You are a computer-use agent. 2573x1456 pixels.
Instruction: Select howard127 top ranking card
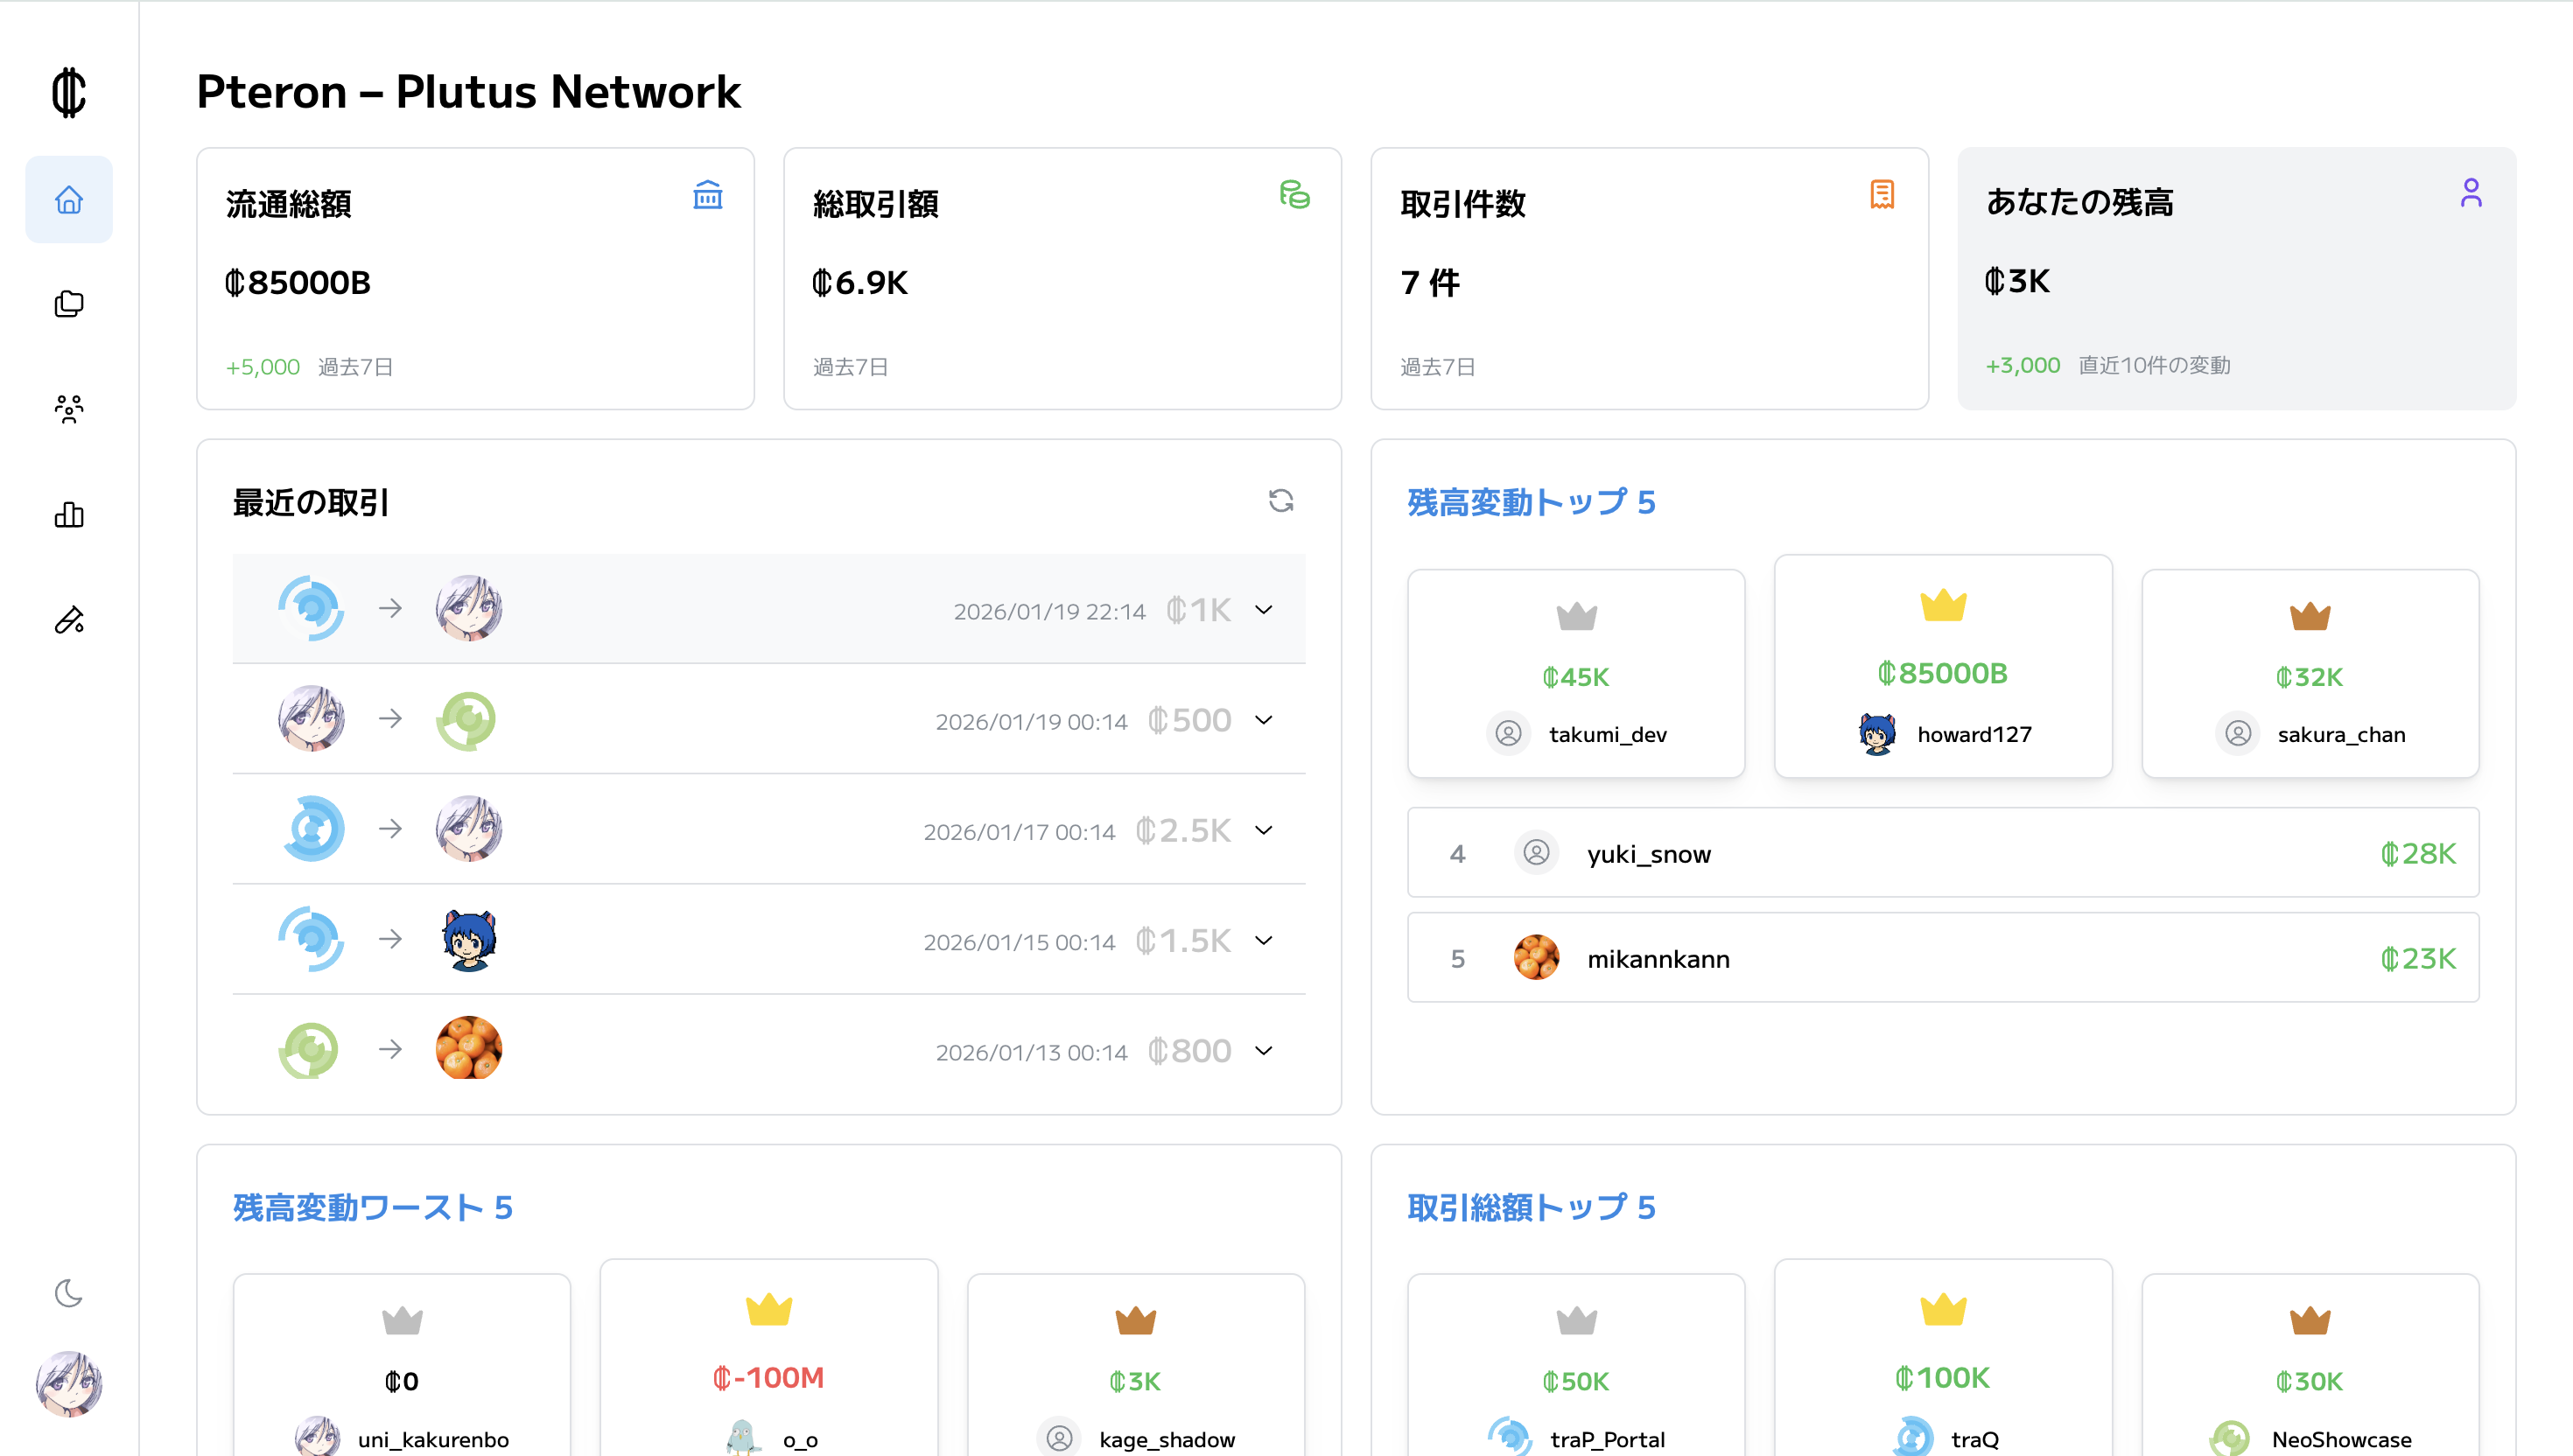tap(1943, 667)
